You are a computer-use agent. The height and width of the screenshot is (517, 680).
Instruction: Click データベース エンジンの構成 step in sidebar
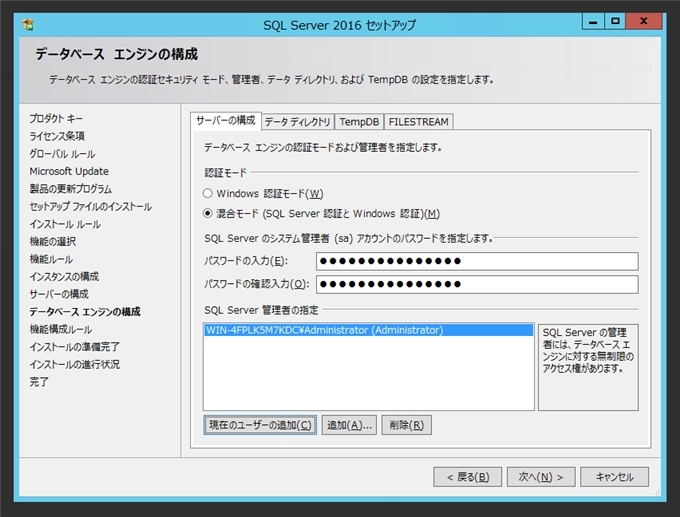(85, 312)
